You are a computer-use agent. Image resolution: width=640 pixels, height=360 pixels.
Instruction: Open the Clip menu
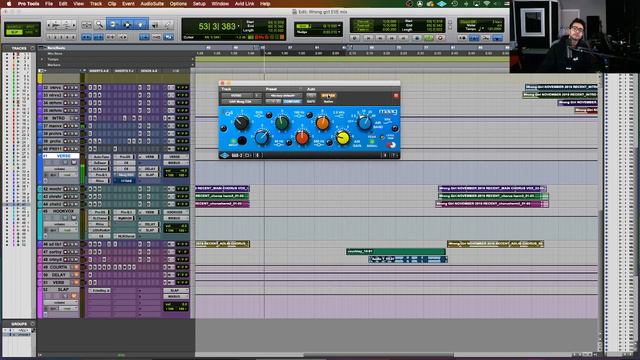(112, 4)
